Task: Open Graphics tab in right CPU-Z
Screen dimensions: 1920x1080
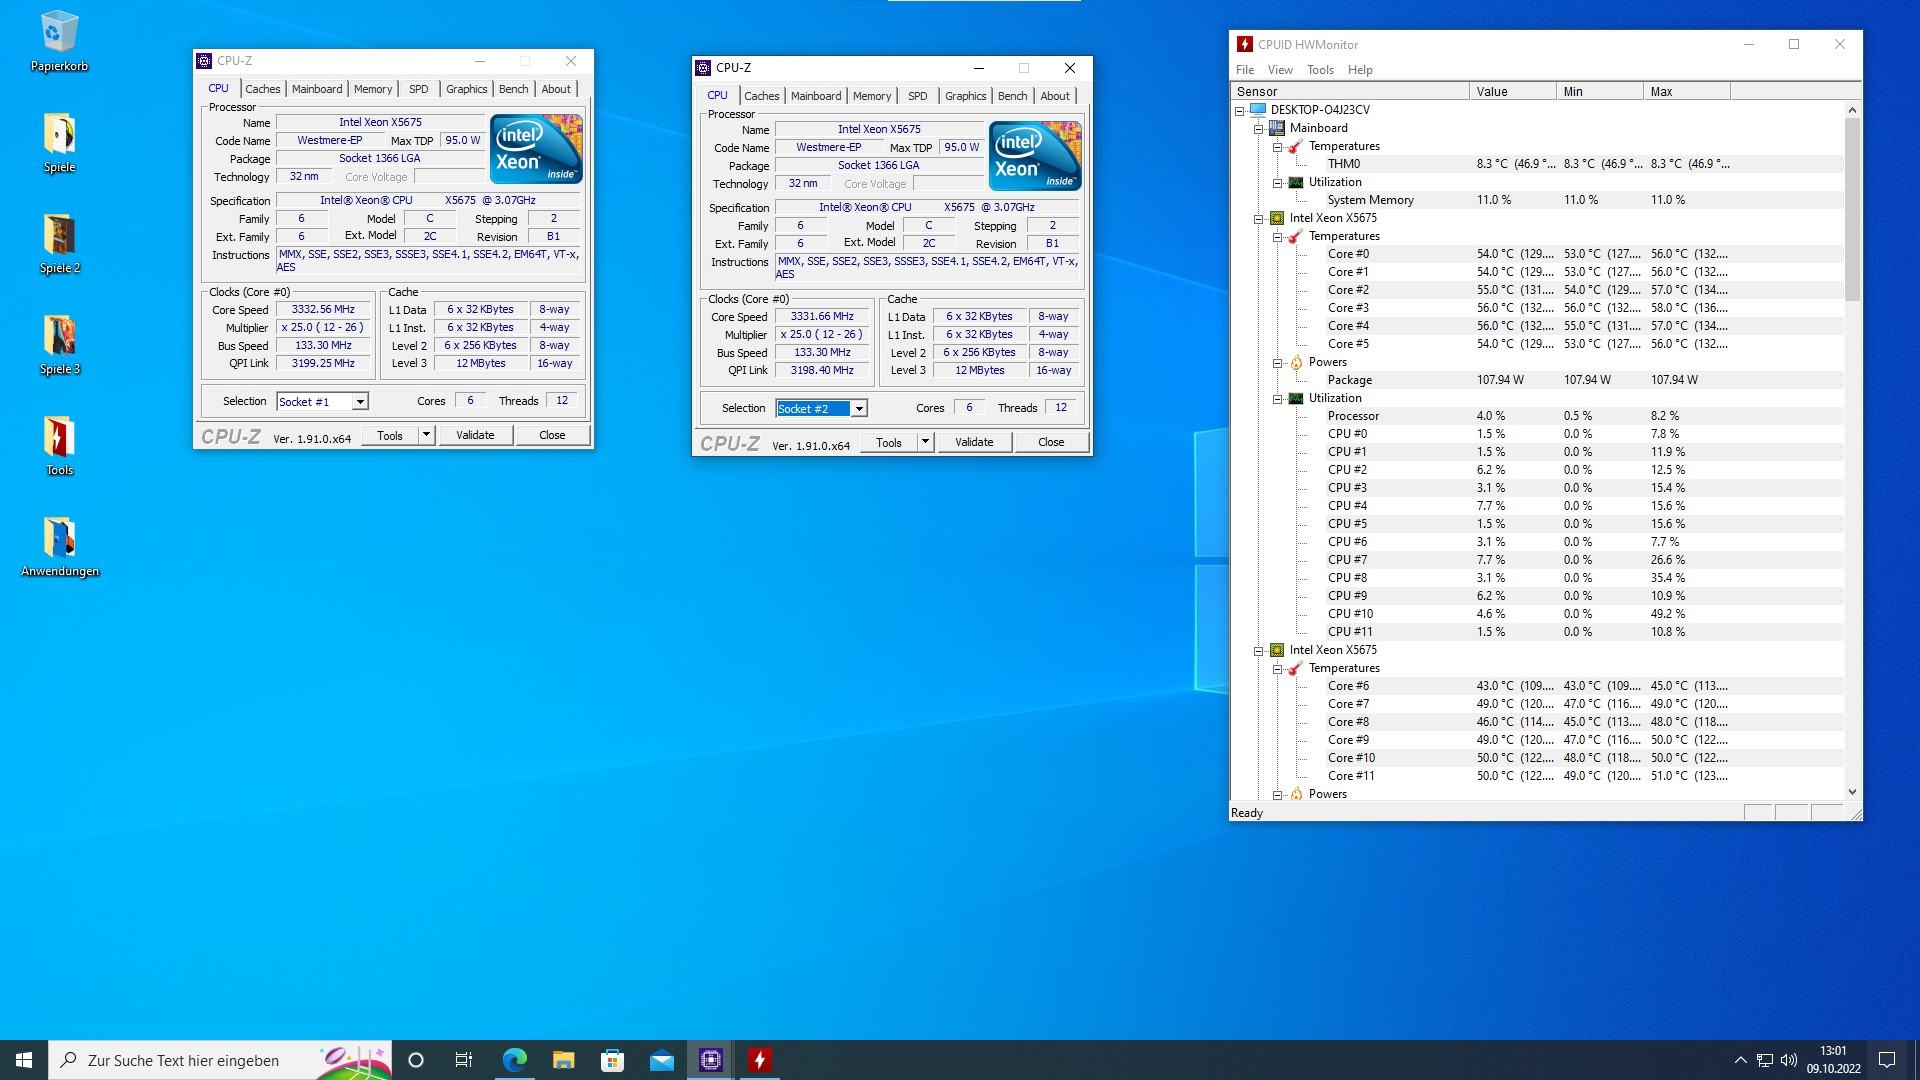Action: point(966,96)
